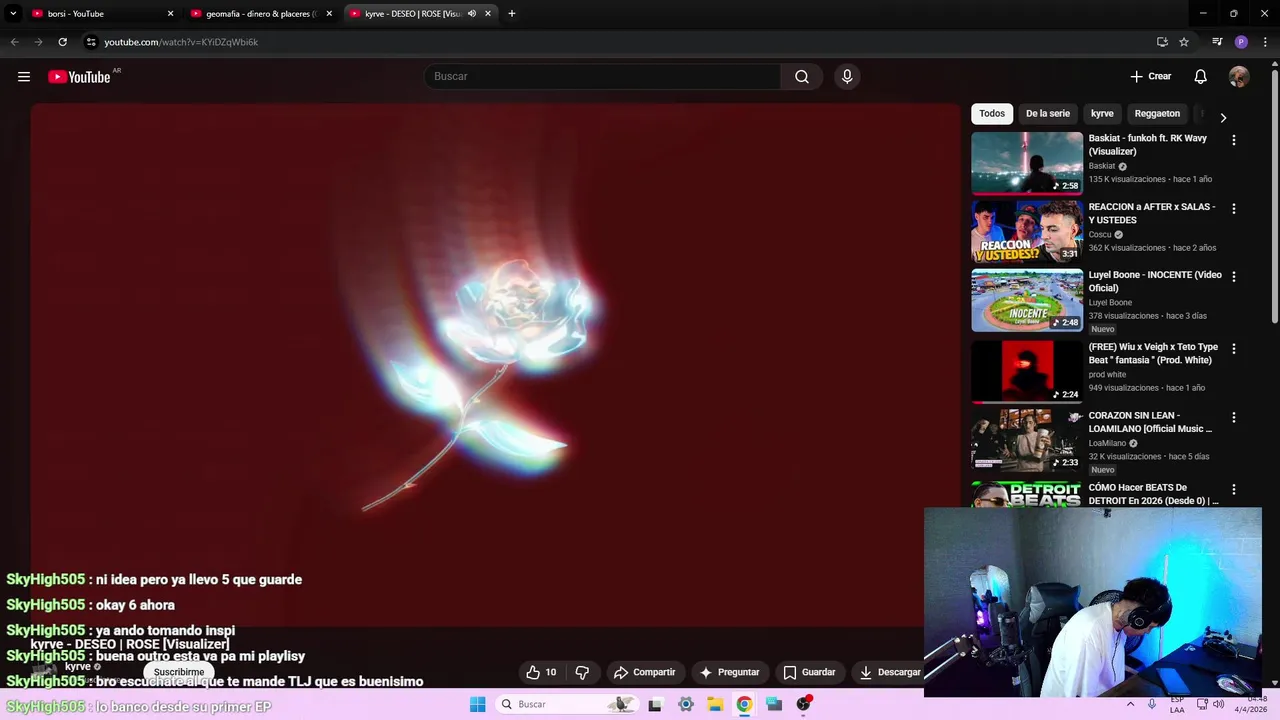Image resolution: width=1280 pixels, height=720 pixels.
Task: Select the Reggaeton filter chip
Action: tap(1157, 113)
